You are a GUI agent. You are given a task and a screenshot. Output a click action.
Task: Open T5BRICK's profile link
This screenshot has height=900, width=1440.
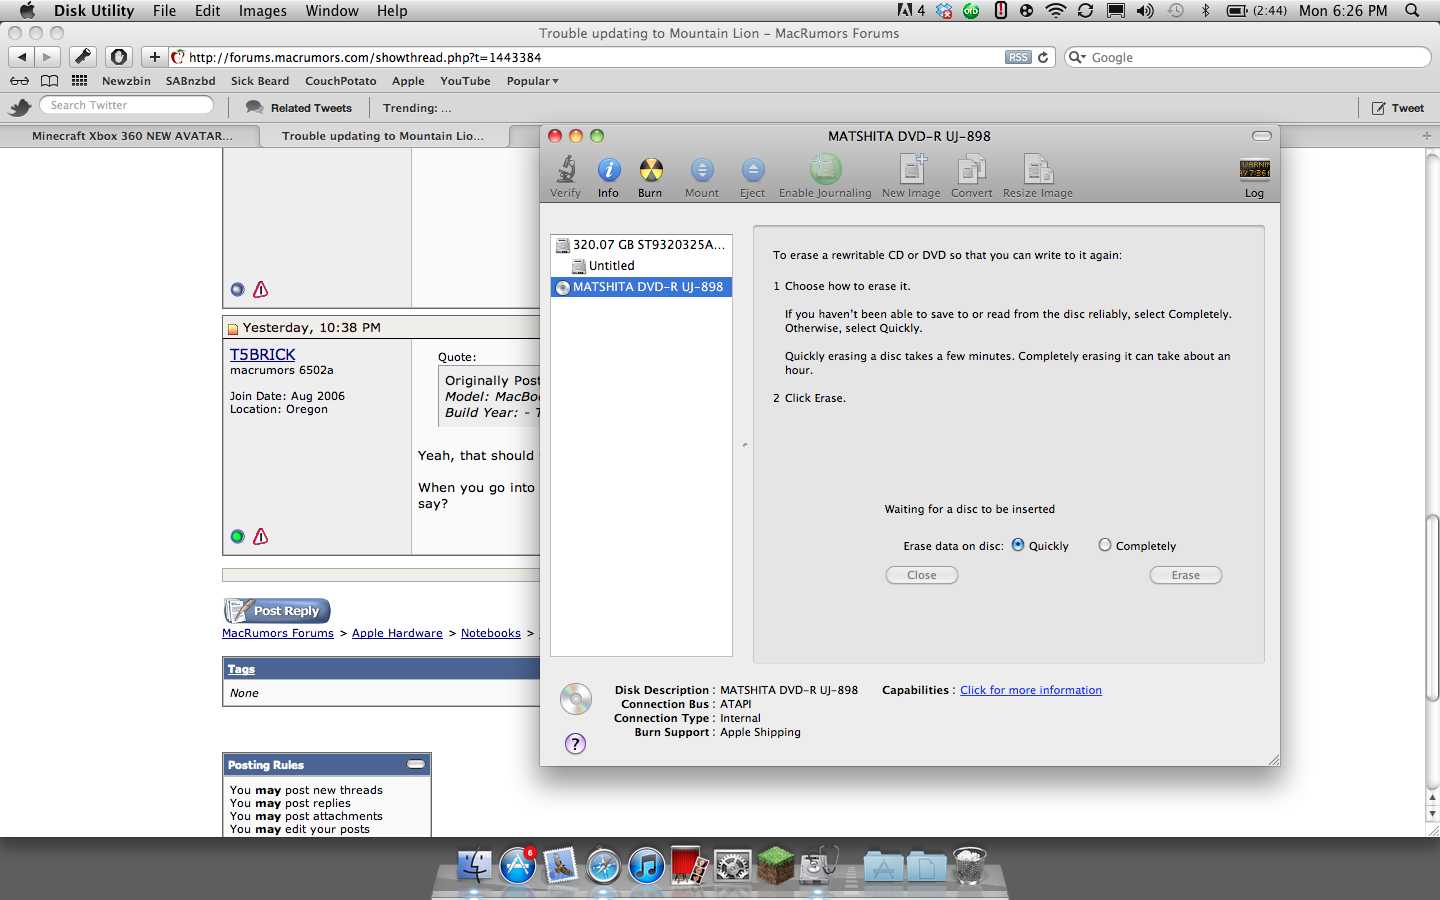[263, 354]
